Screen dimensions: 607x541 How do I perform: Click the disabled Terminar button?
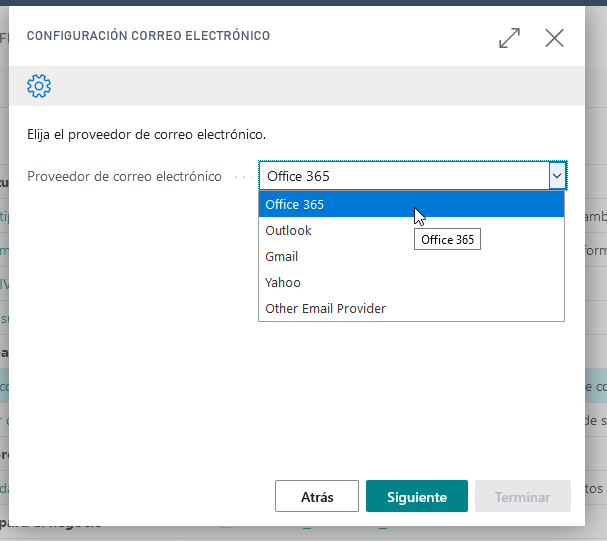(523, 496)
